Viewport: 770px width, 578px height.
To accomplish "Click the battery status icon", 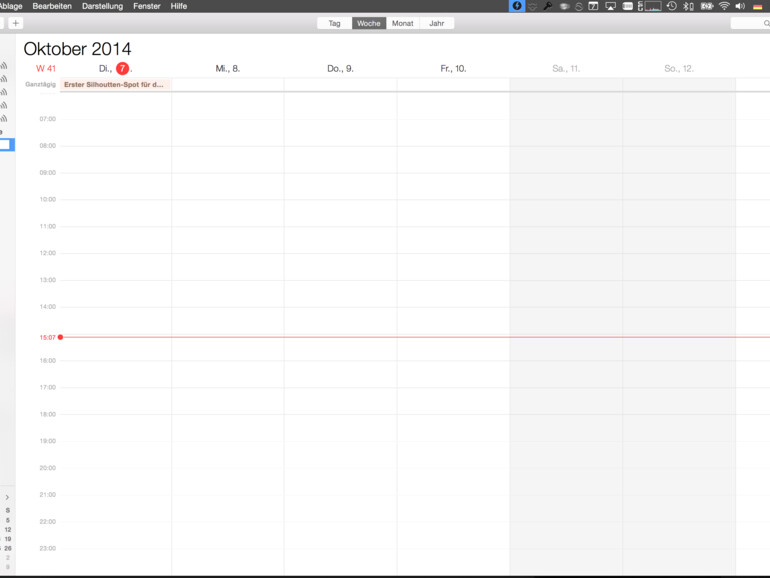I will click(x=707, y=6).
